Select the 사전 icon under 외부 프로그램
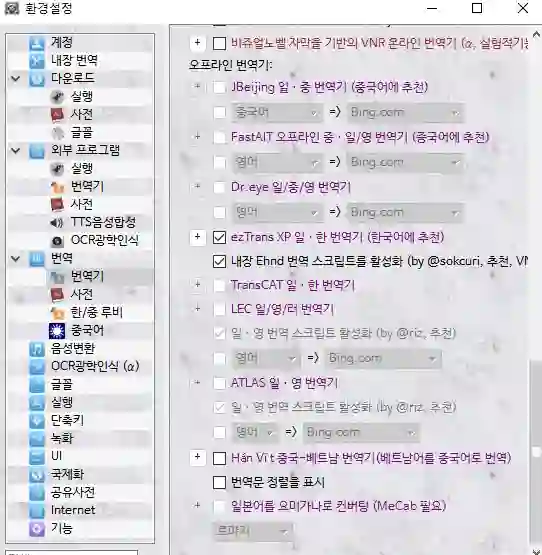The height and width of the screenshot is (555, 542). click(x=57, y=204)
